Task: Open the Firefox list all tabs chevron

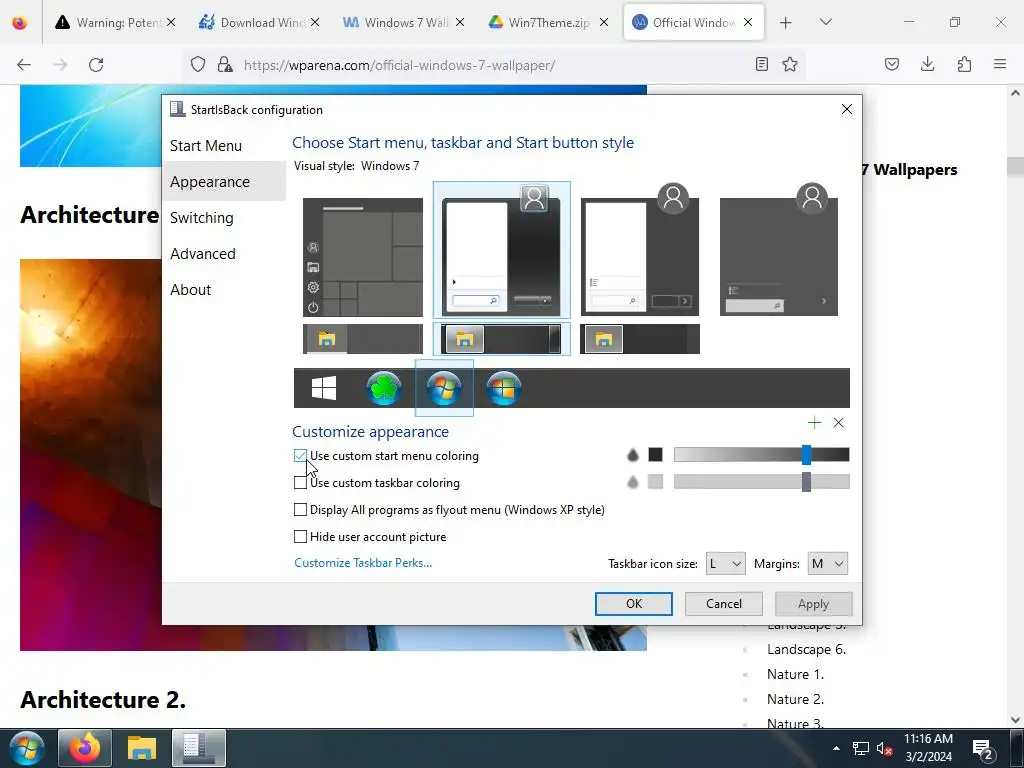Action: click(825, 22)
